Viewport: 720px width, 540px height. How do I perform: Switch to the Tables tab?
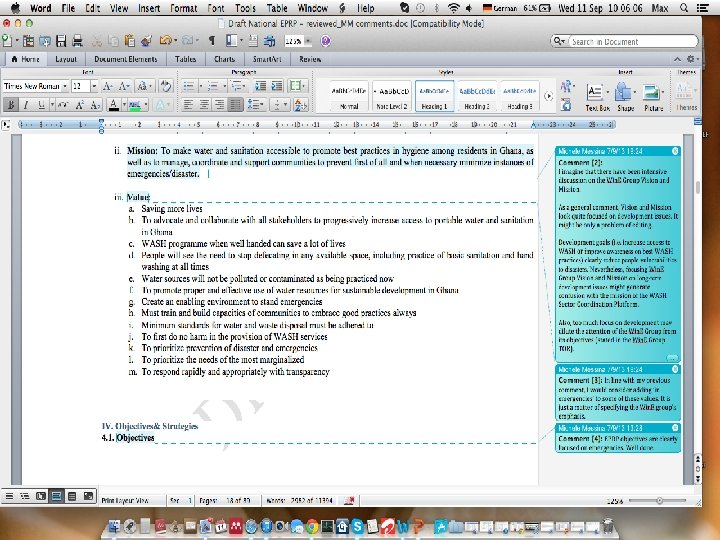click(x=186, y=59)
